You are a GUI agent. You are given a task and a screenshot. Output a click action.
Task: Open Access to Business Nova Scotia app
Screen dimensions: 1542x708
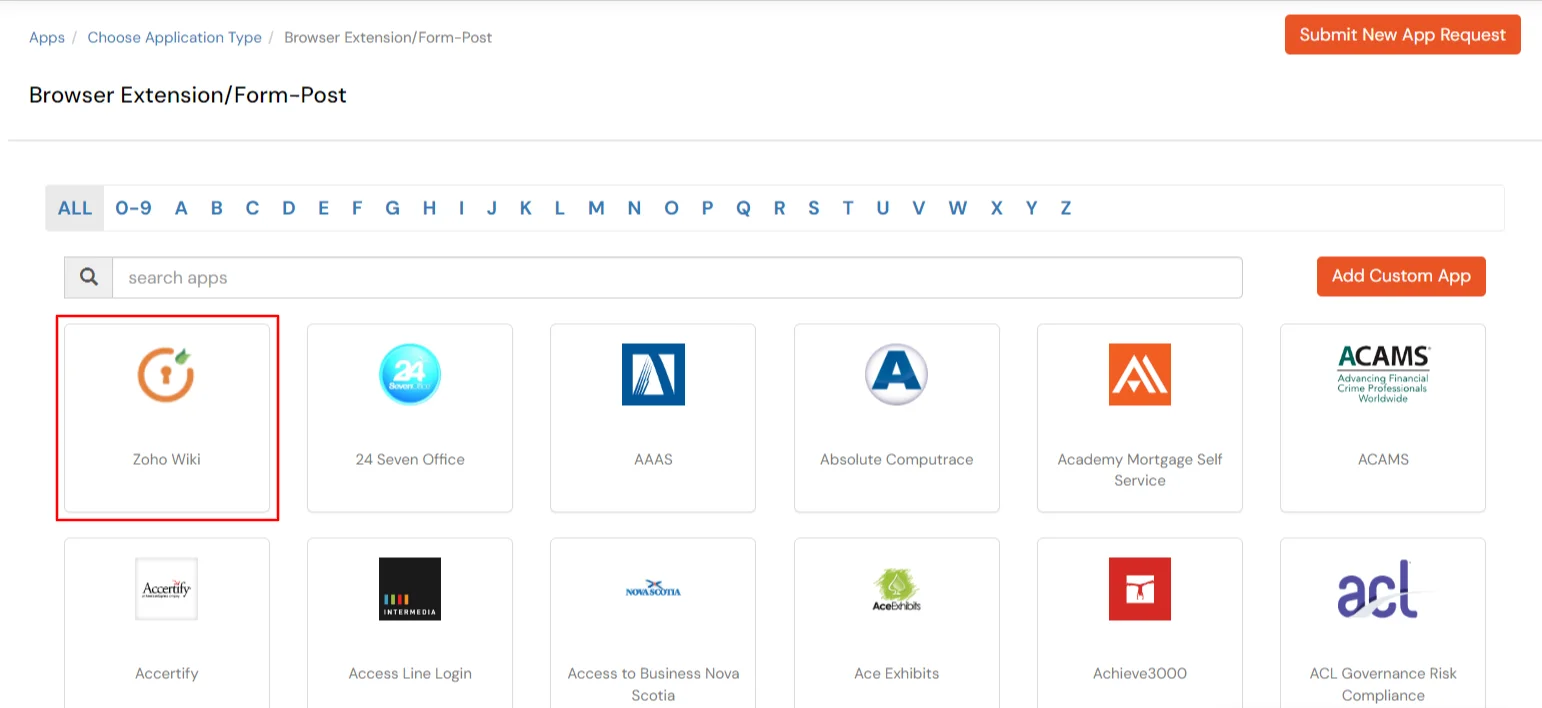pyautogui.click(x=652, y=620)
